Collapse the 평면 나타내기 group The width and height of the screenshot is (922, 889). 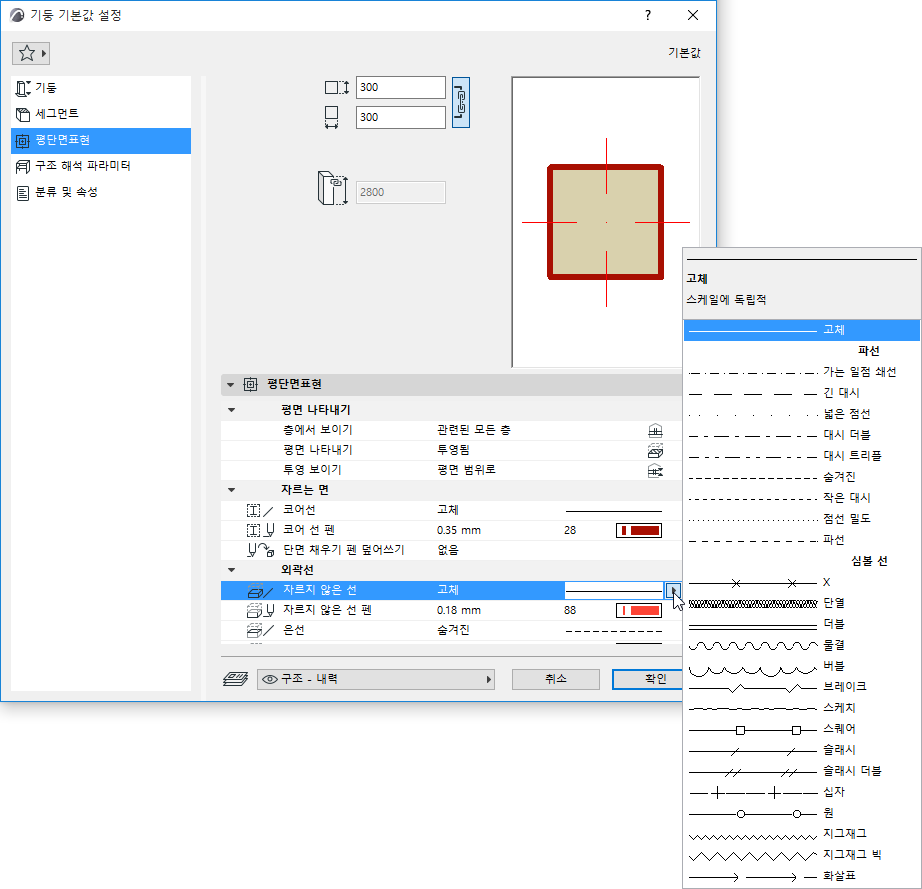coord(232,410)
